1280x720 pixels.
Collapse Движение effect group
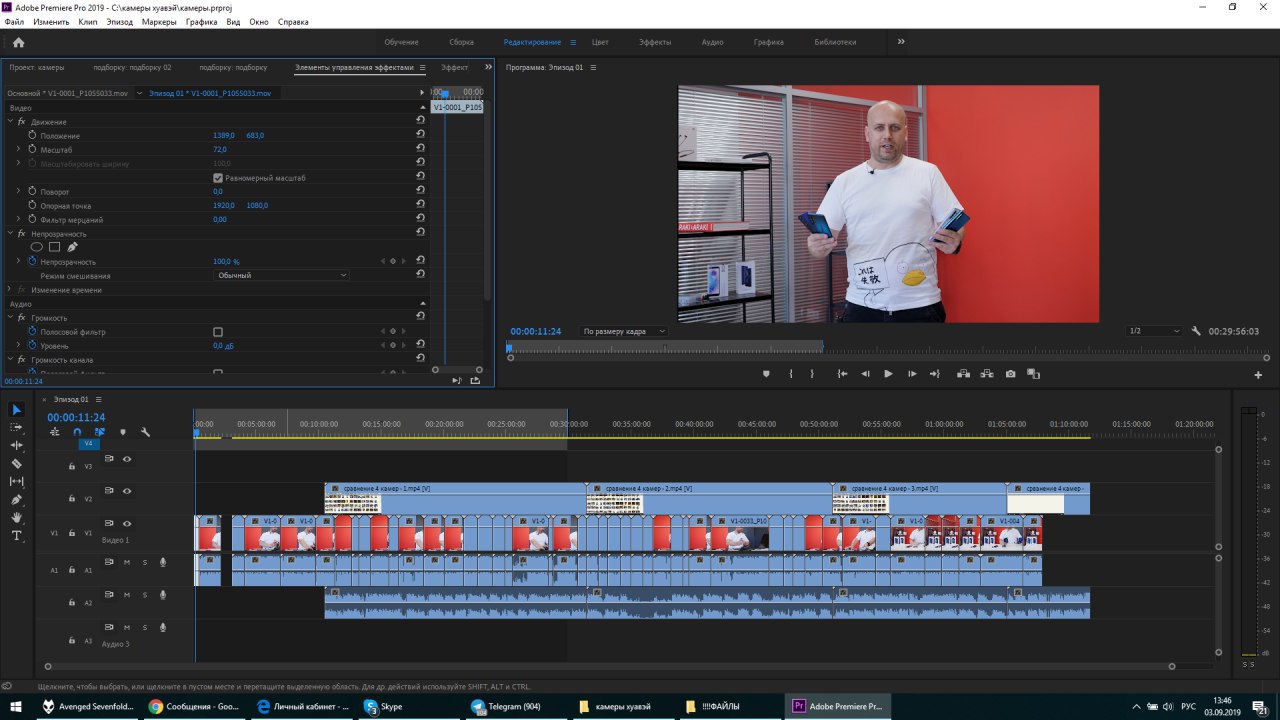tap(10, 121)
